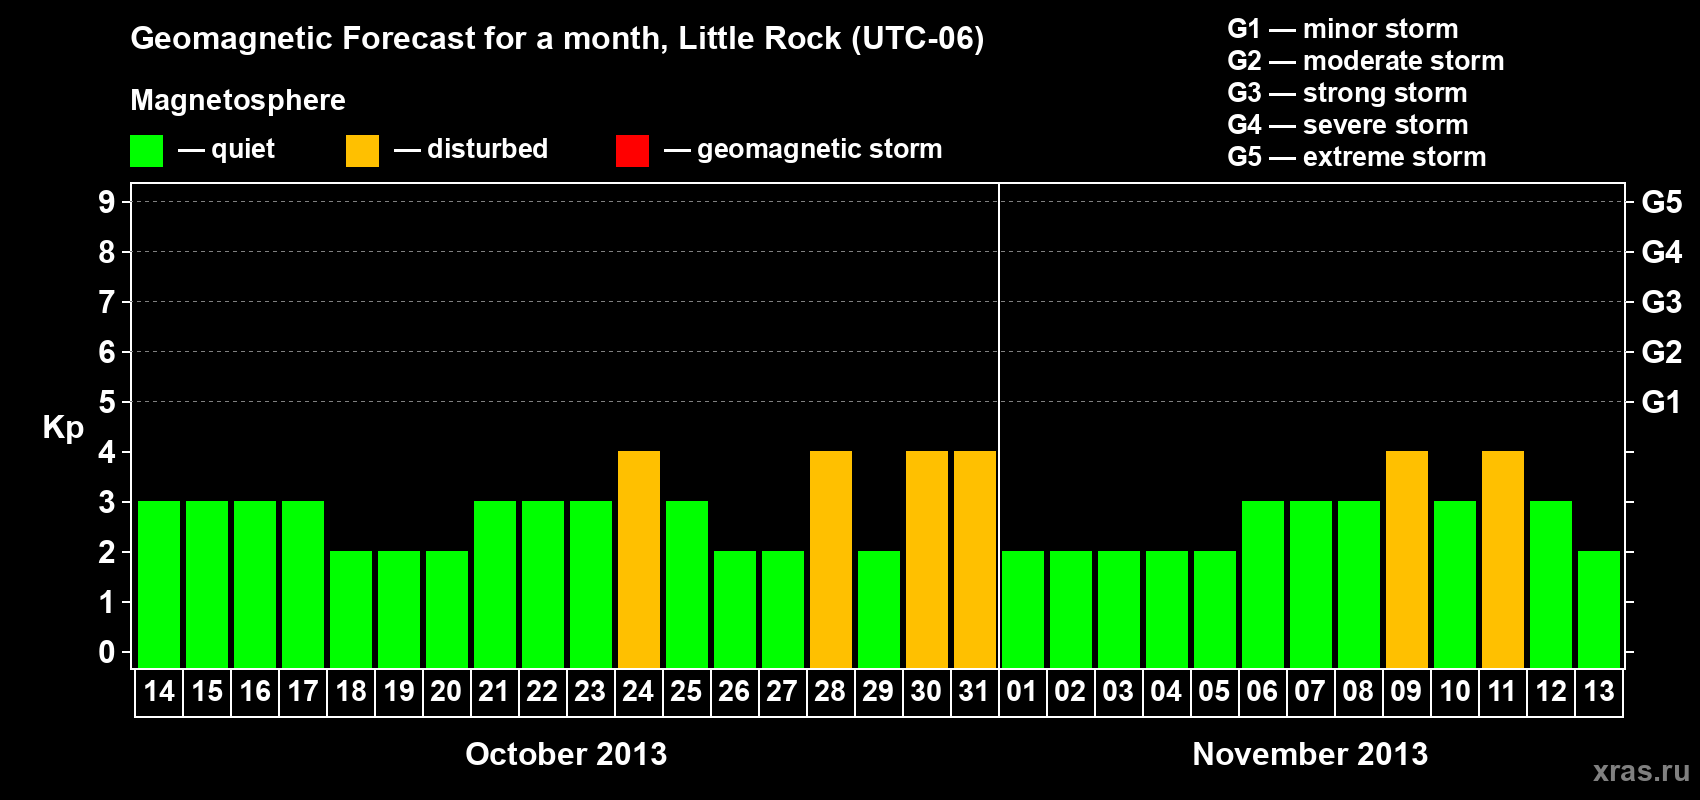Click date label 20 on the axis
Screen dimensions: 1700x800
(446, 691)
